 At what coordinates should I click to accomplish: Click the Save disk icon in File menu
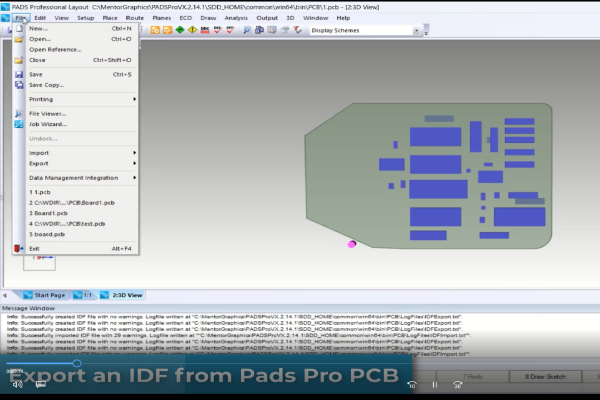coord(19,74)
